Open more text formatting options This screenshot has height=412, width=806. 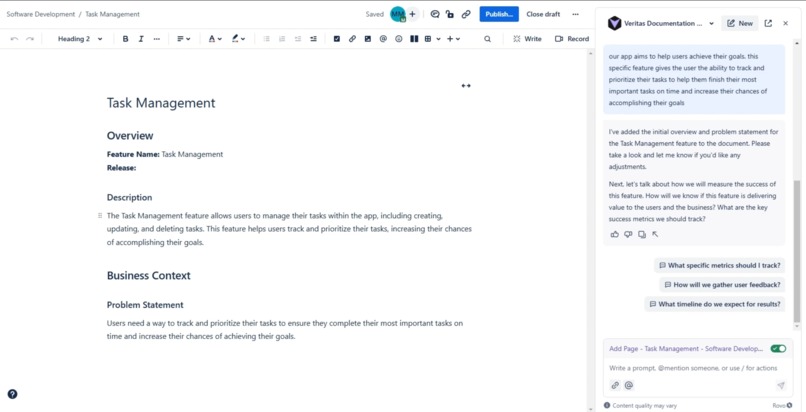[157, 39]
